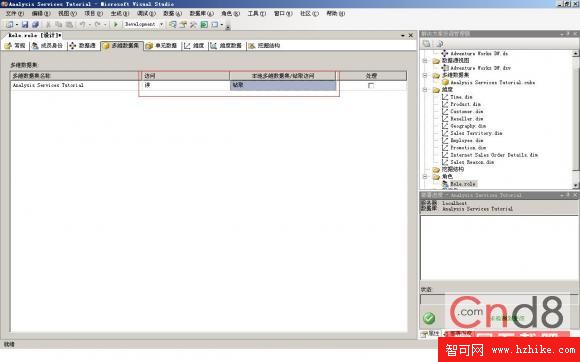The width and height of the screenshot is (580, 362).
Task: Click the green checkmark deployment status icon
Action: (x=429, y=318)
